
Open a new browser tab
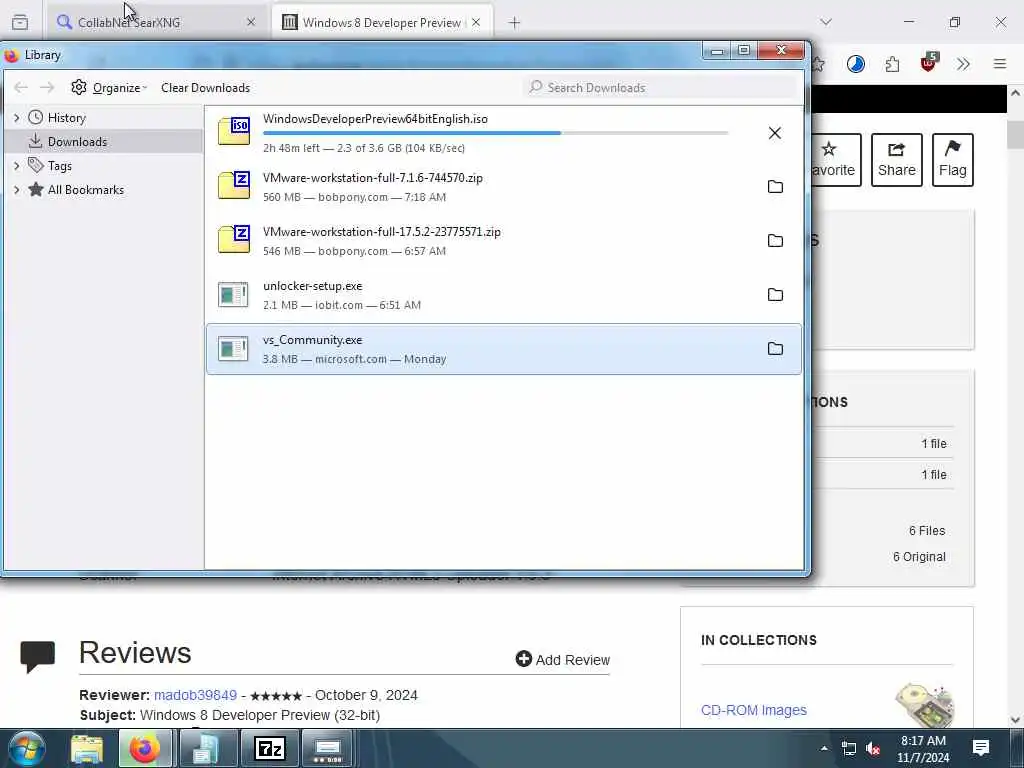[515, 23]
